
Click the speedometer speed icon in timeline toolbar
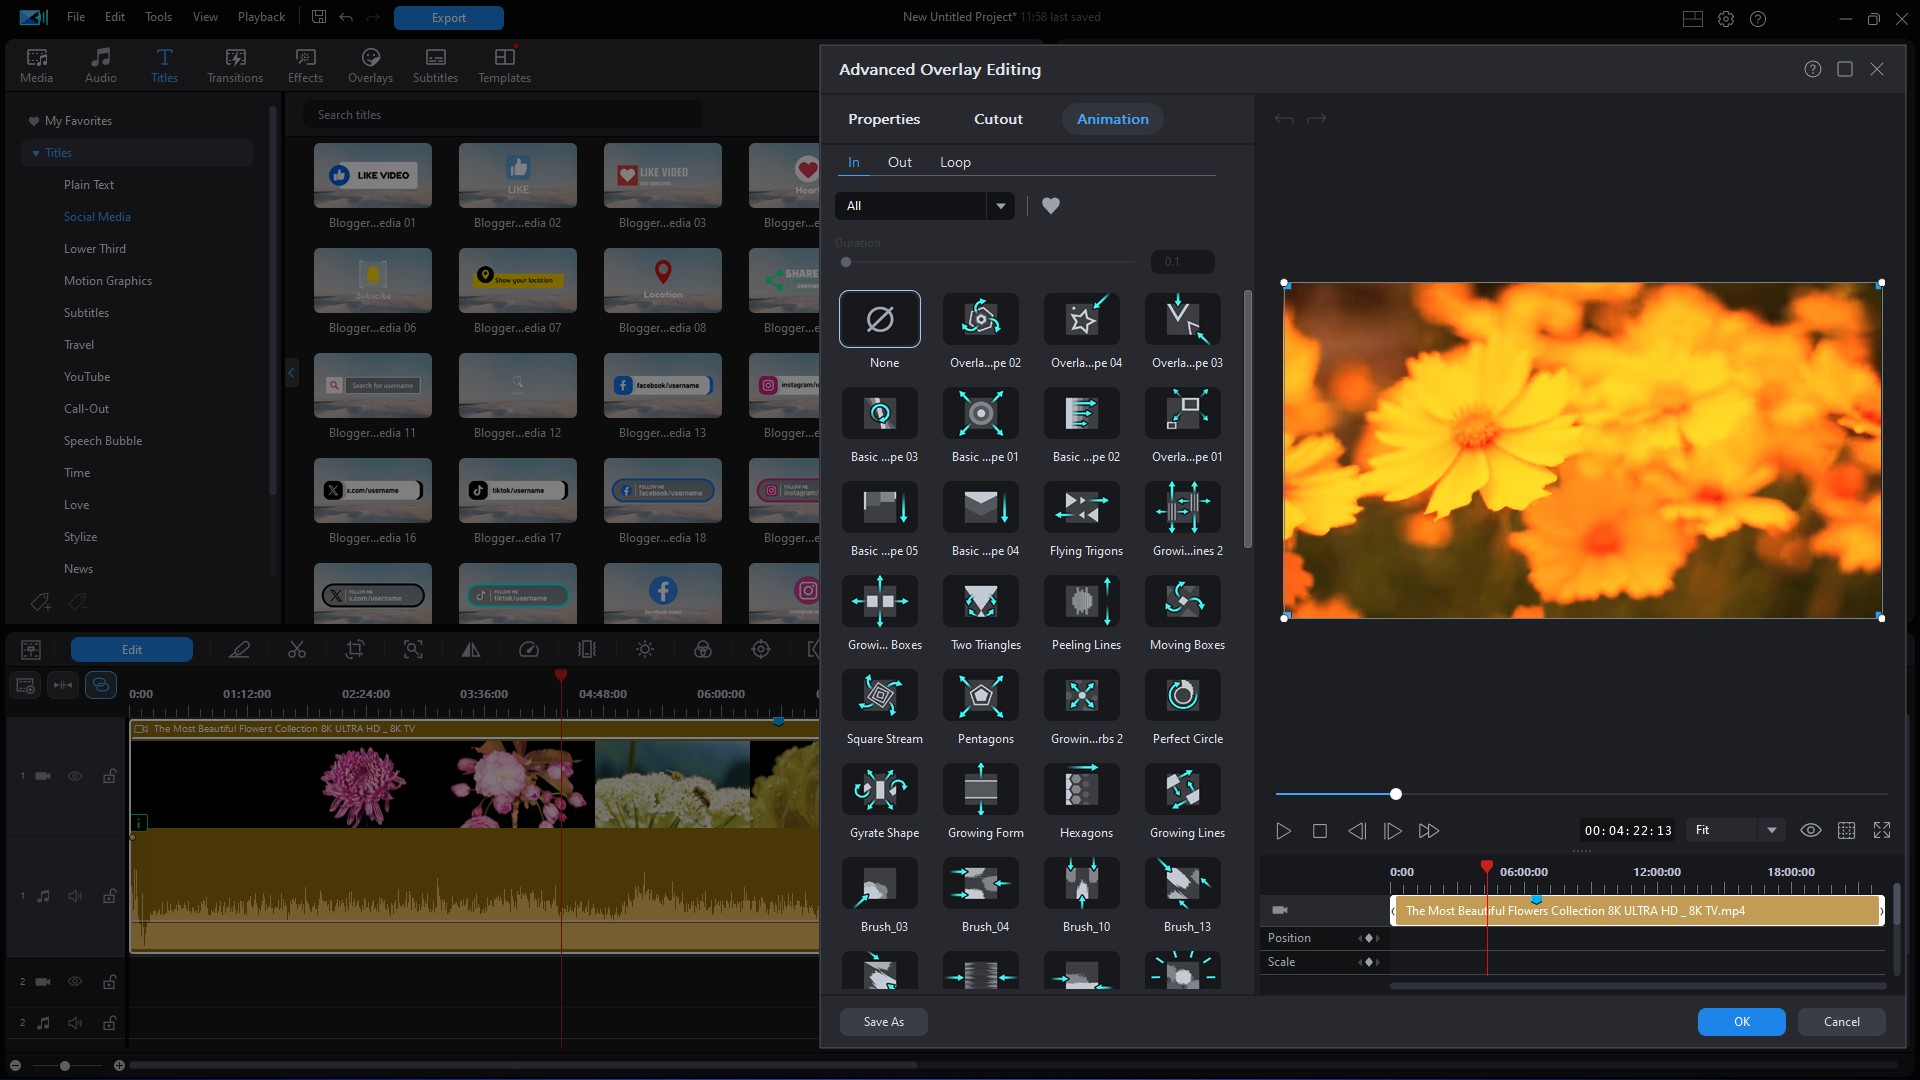click(x=529, y=650)
